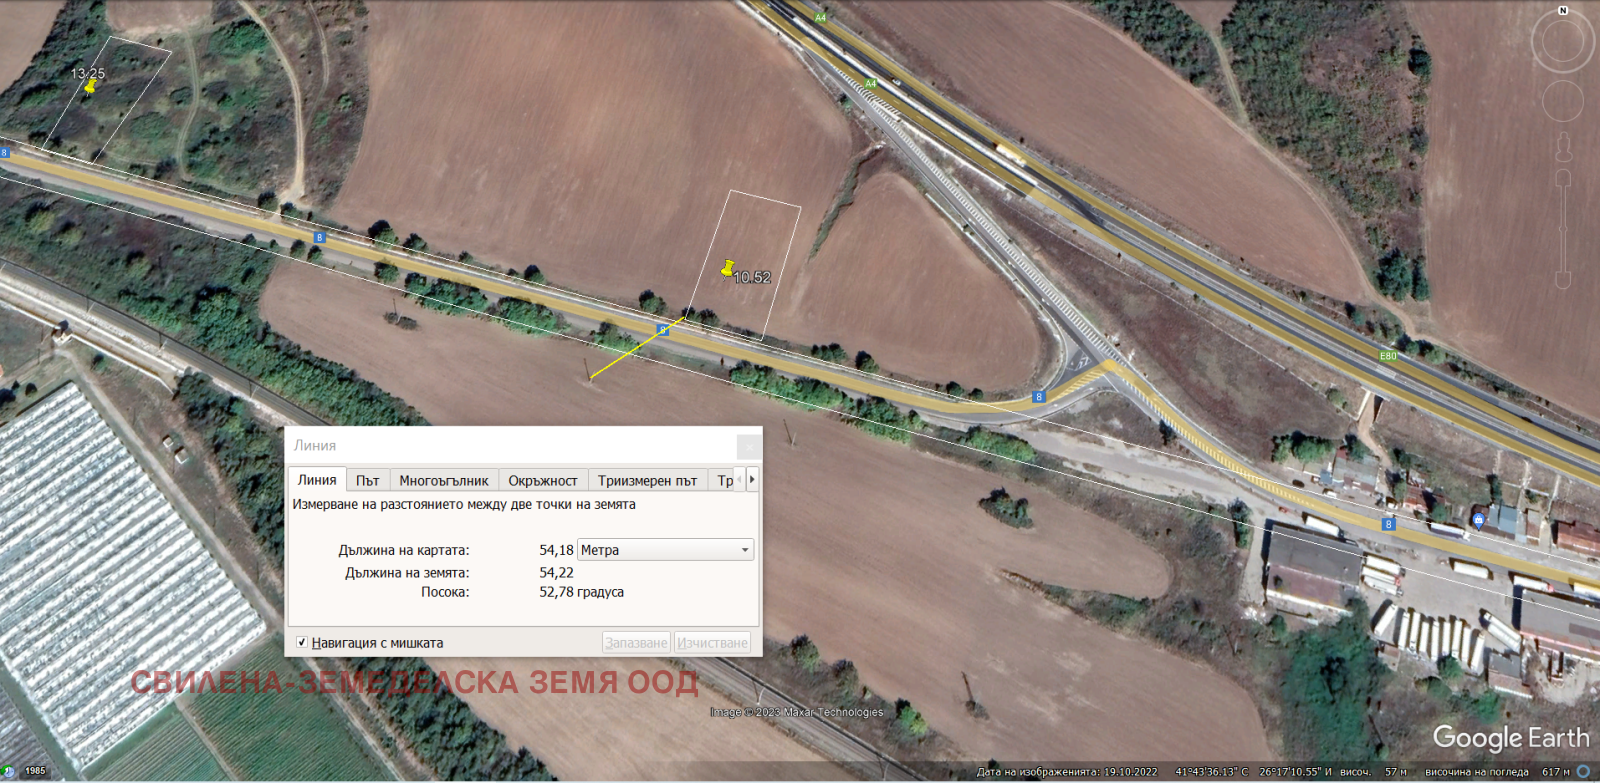Click the Запазване button
Image resolution: width=1600 pixels, height=783 pixels.
[636, 642]
